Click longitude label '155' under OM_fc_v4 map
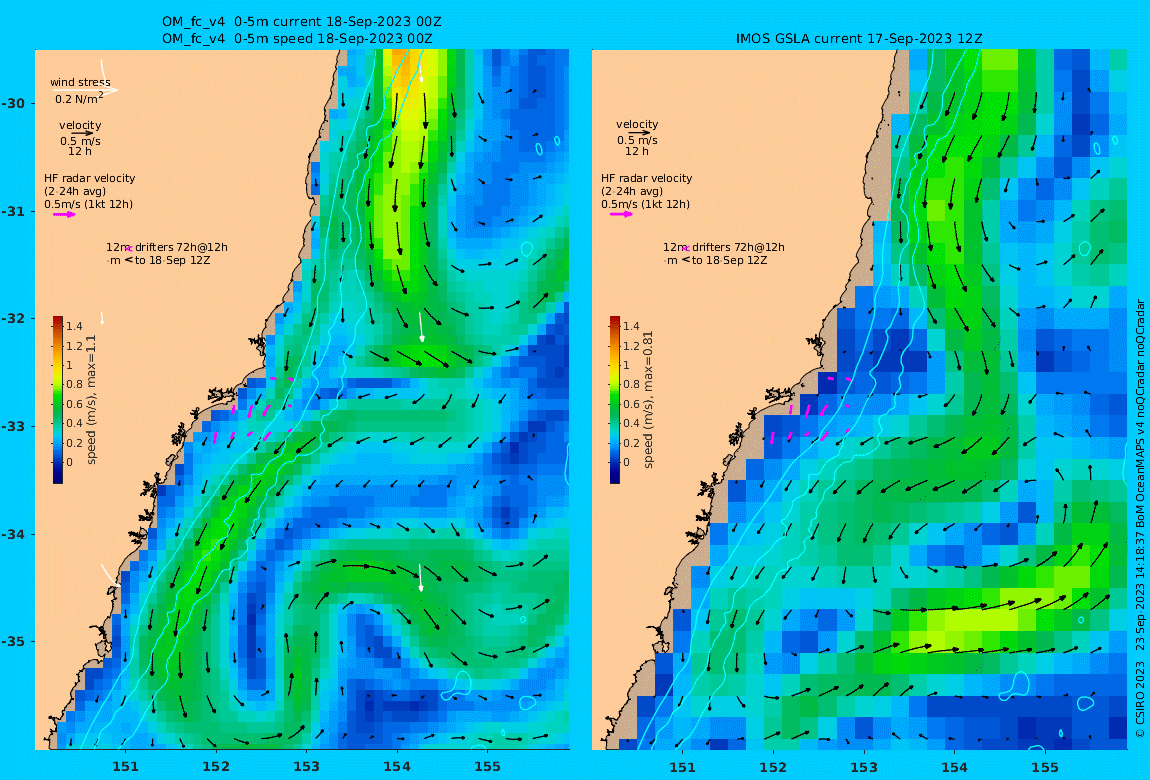This screenshot has width=1150, height=780. coord(488,767)
